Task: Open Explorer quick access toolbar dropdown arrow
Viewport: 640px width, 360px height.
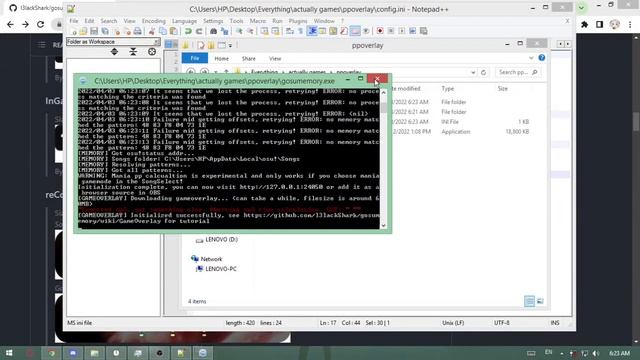Action: 231,45
